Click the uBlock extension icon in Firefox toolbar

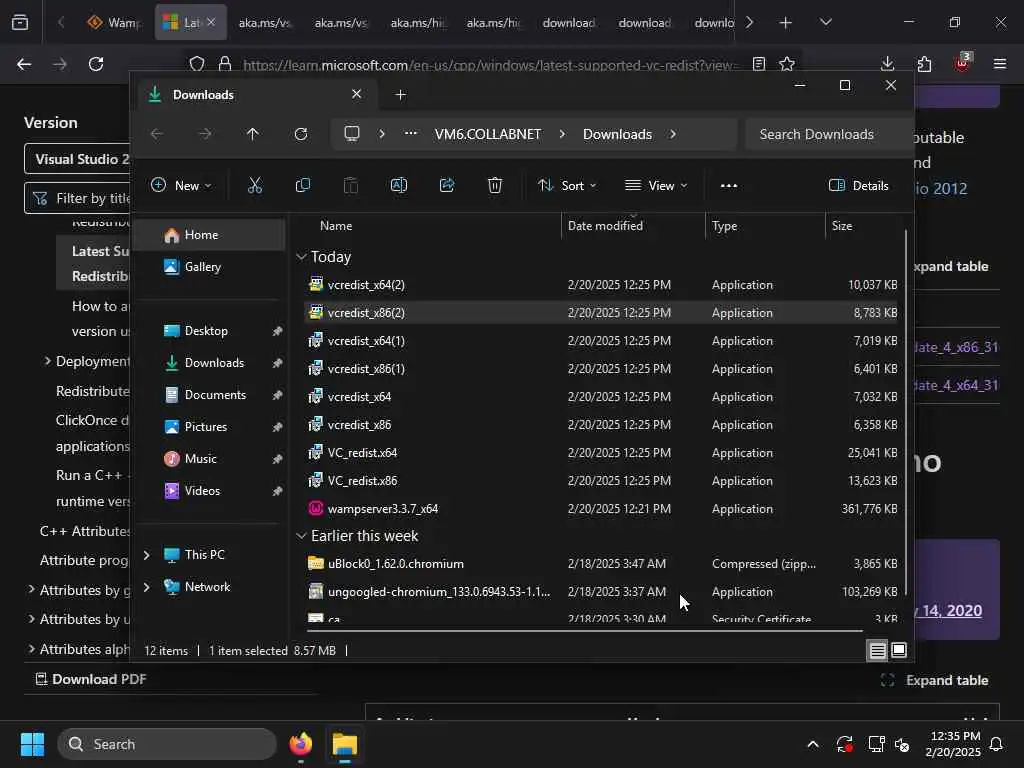coord(962,63)
